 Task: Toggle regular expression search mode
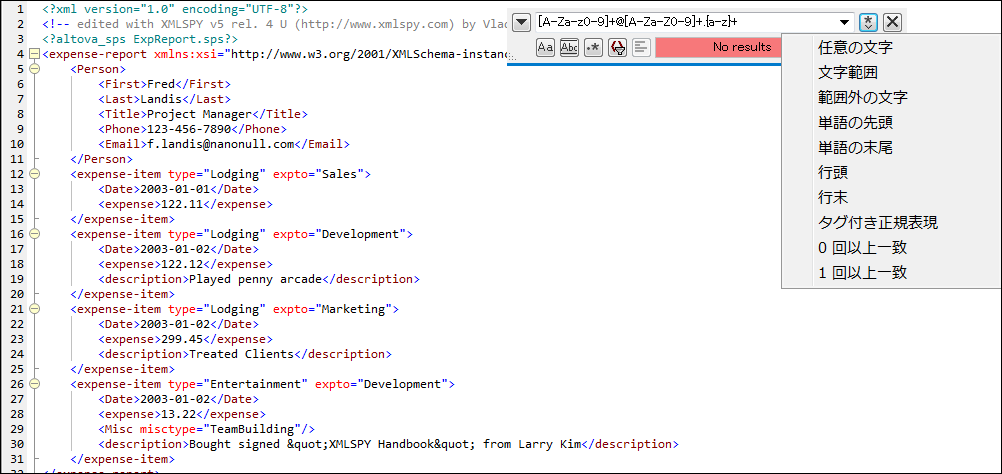[593, 47]
